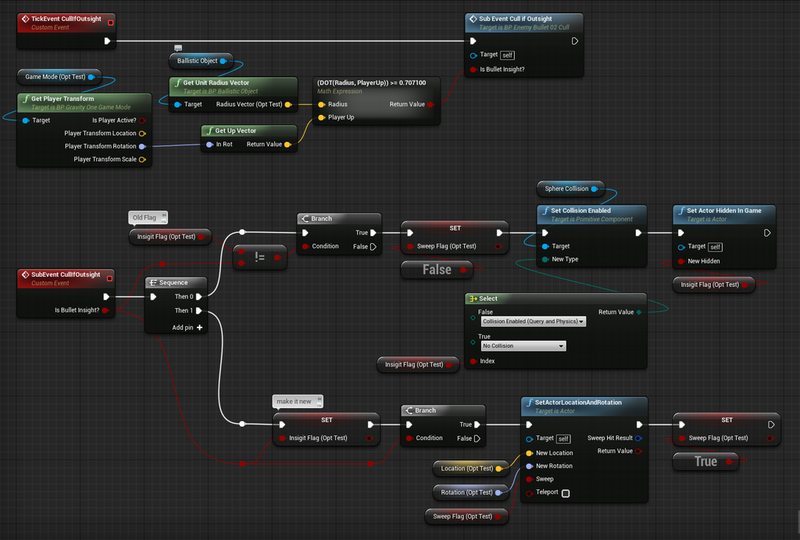Click TickEvent CullIfOutsight execution output pin

pos(107,41)
